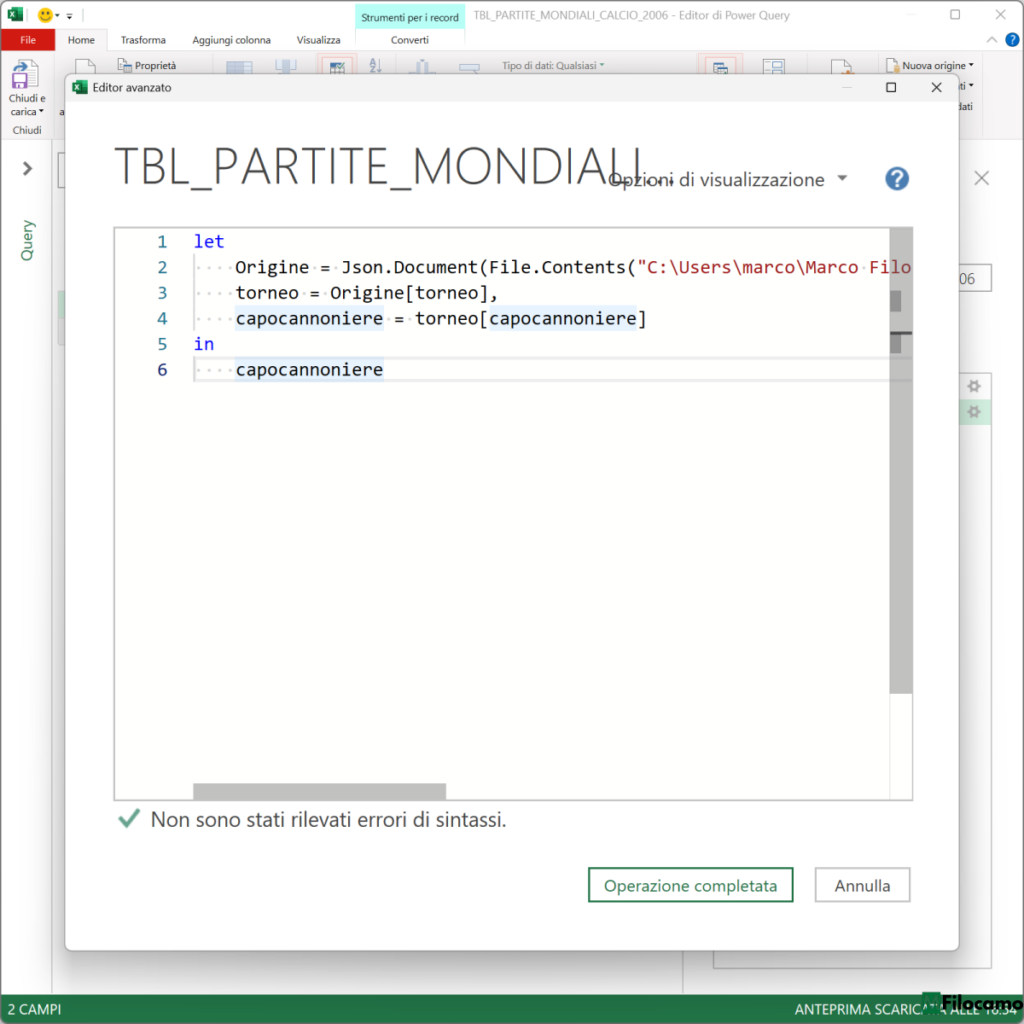Close the Editor avanzato dialog
Screen dimensions: 1024x1024
pyautogui.click(x=936, y=88)
